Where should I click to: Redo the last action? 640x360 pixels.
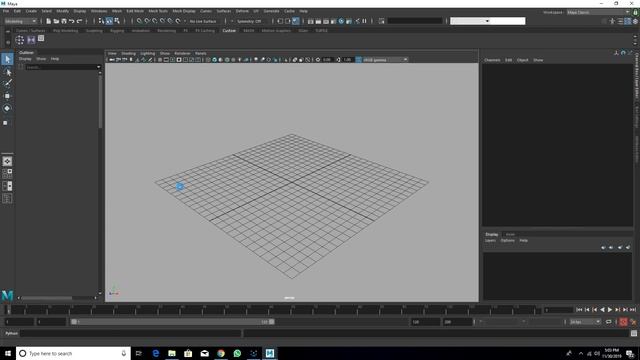[80, 21]
